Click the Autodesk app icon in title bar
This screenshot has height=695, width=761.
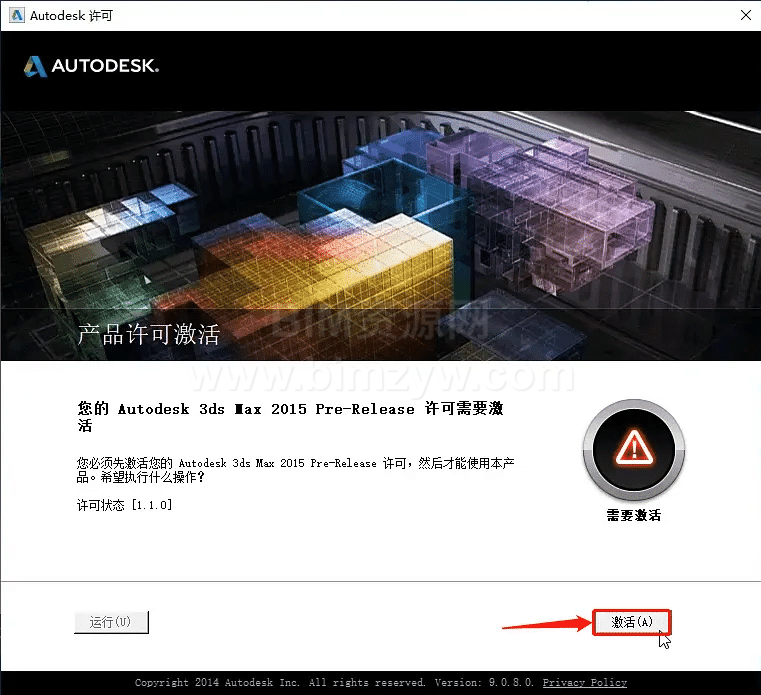tap(17, 15)
